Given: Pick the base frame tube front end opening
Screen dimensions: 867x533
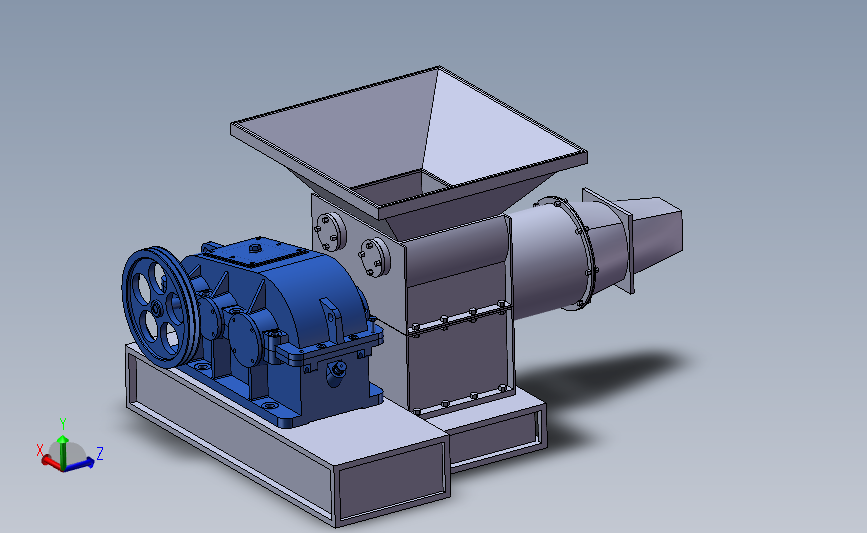Looking at the screenshot, I should [x=393, y=482].
